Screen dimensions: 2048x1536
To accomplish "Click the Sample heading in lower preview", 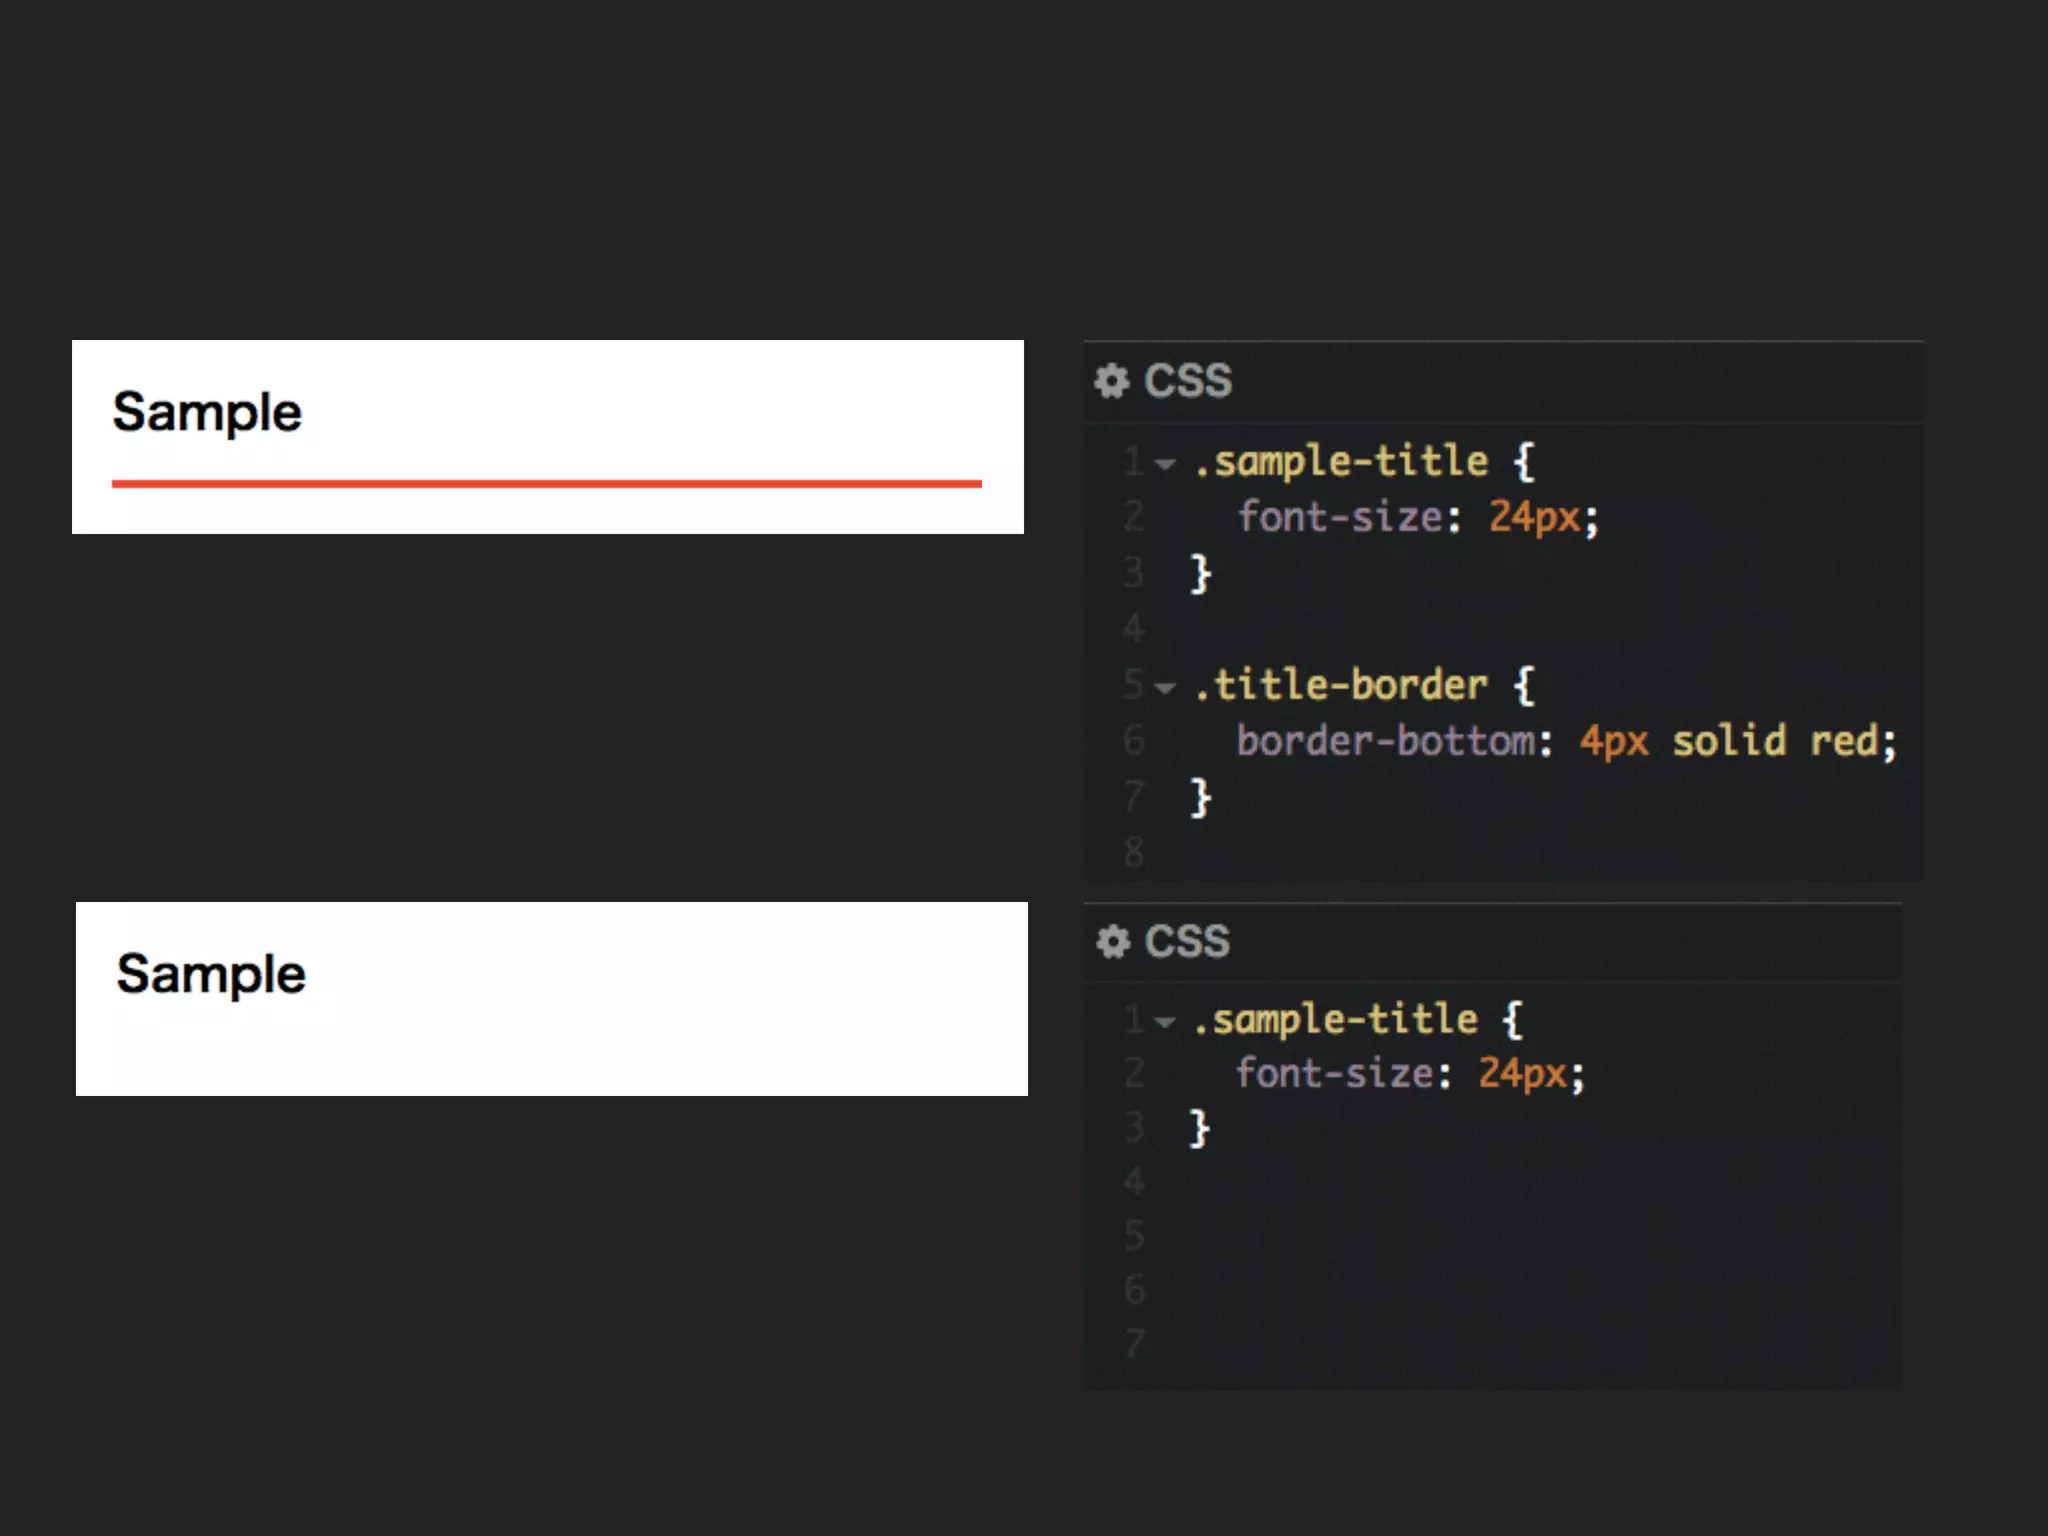I will point(211,974).
